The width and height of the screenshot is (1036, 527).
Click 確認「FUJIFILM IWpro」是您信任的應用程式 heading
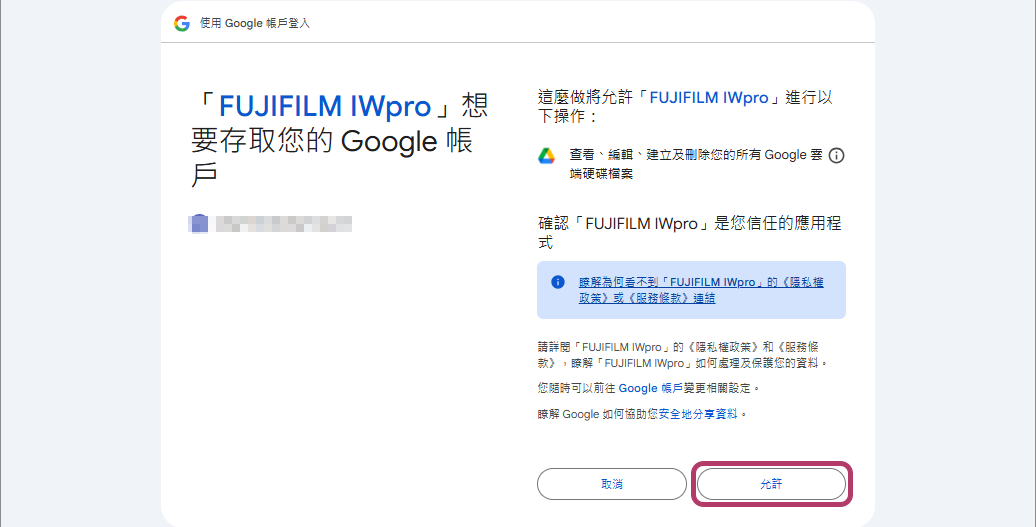pos(690,232)
